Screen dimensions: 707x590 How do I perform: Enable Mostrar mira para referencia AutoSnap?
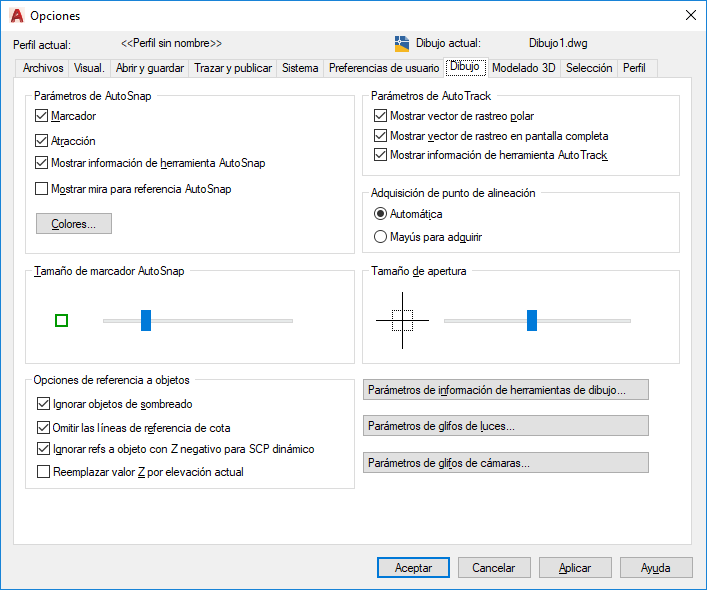pos(41,188)
